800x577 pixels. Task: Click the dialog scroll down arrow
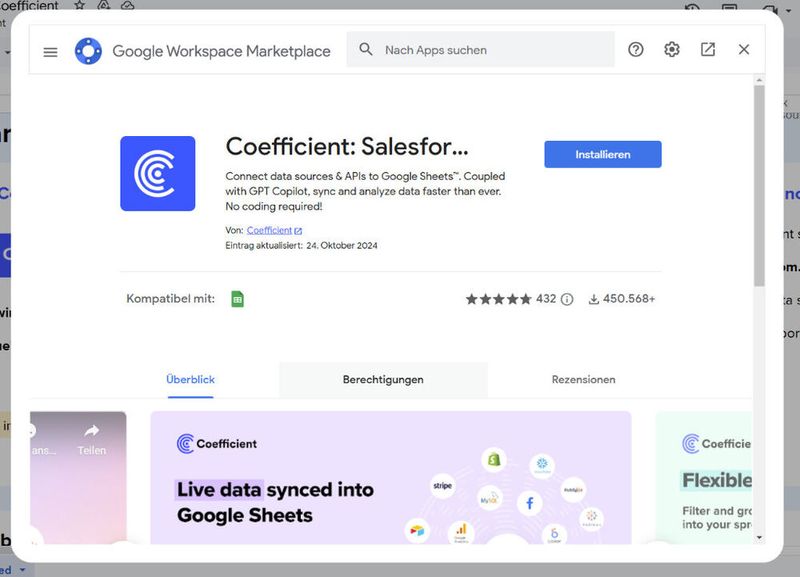[759, 537]
